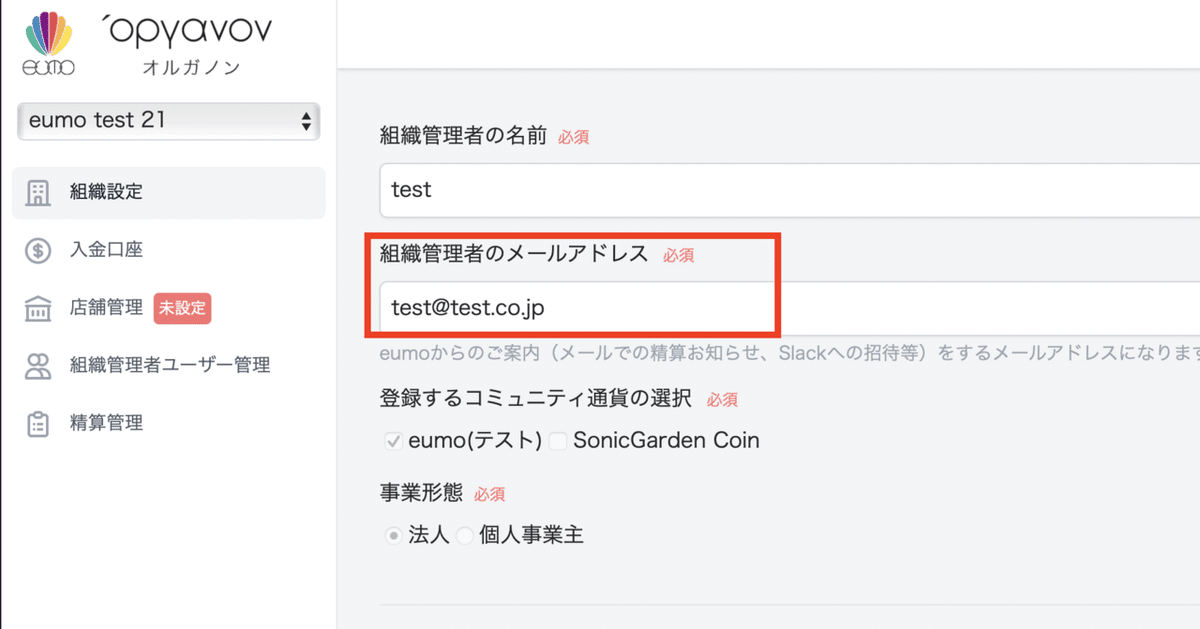Click the 組織管理者のメールアドレス label
1200x629 pixels.
click(514, 254)
